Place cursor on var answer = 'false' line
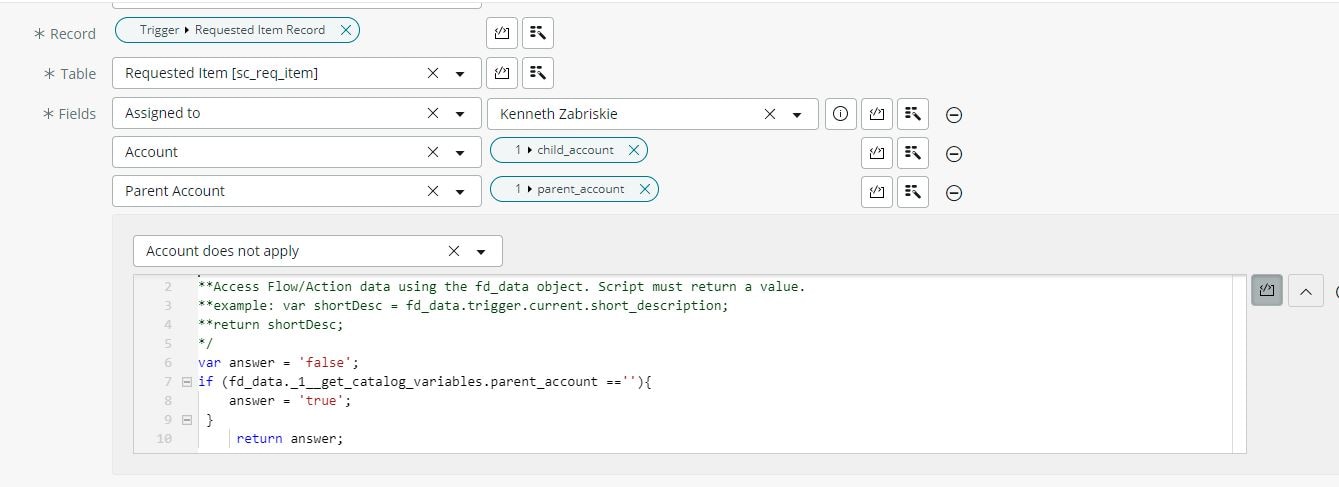This screenshot has height=487, width=1339. (278, 362)
